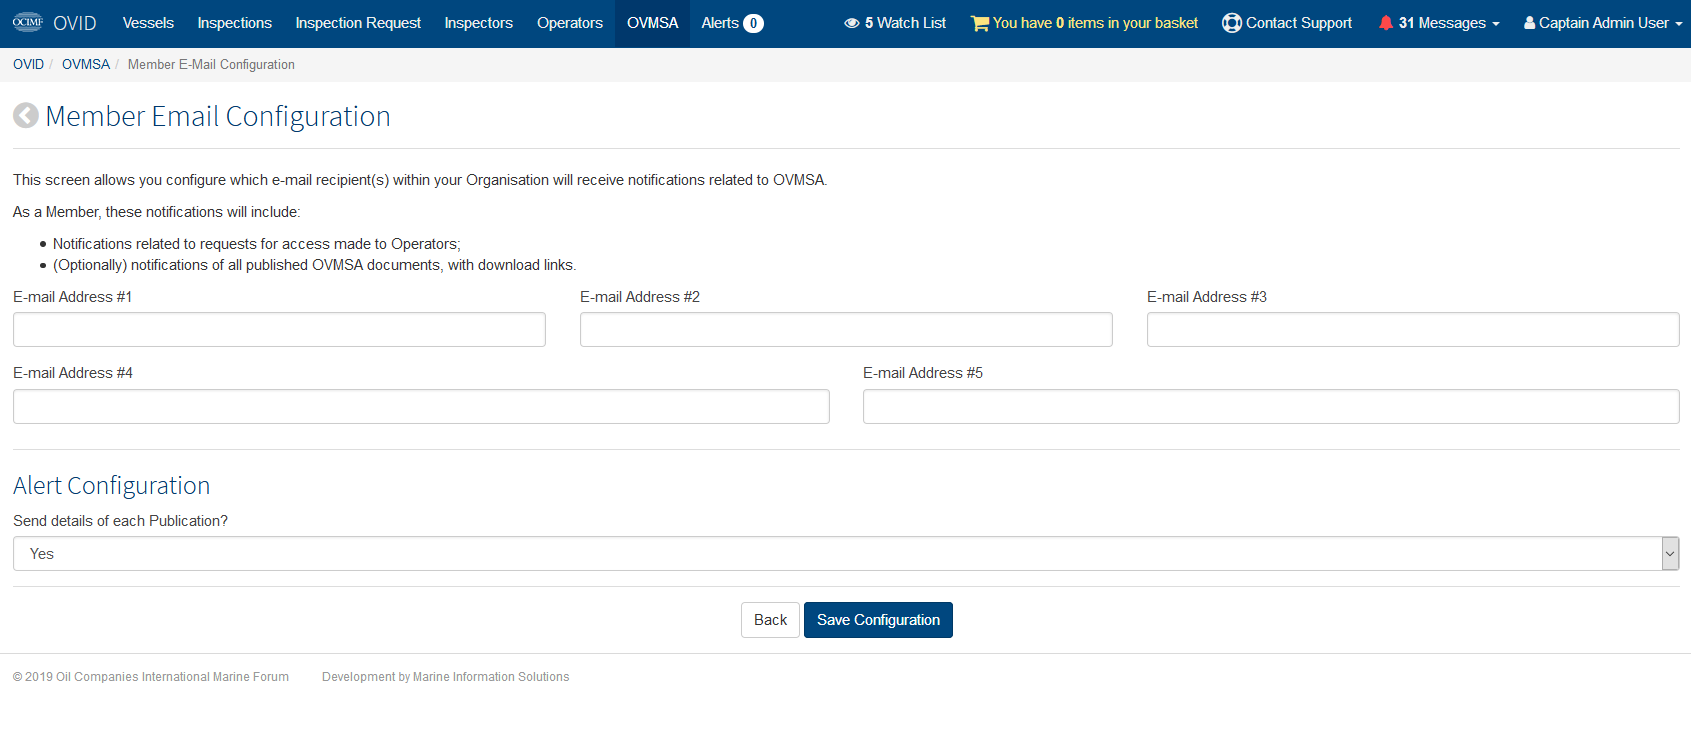This screenshot has height=751, width=1691.
Task: Open the Inspection Request menu item
Action: [x=358, y=23]
